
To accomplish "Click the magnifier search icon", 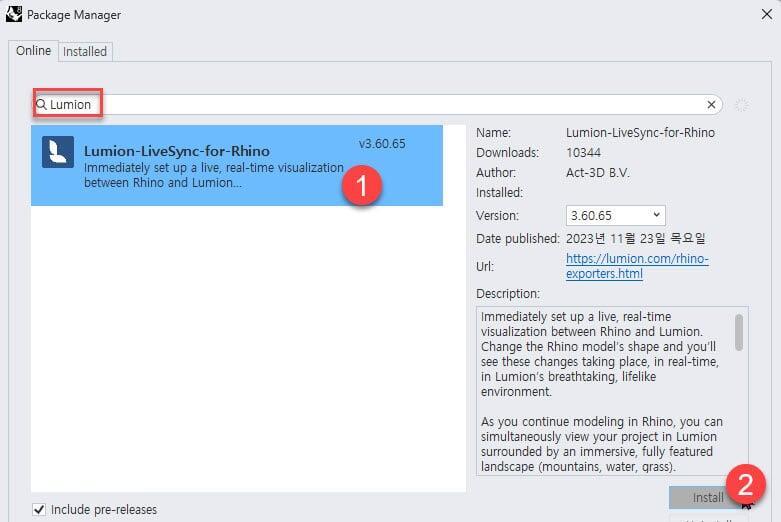I will (41, 104).
